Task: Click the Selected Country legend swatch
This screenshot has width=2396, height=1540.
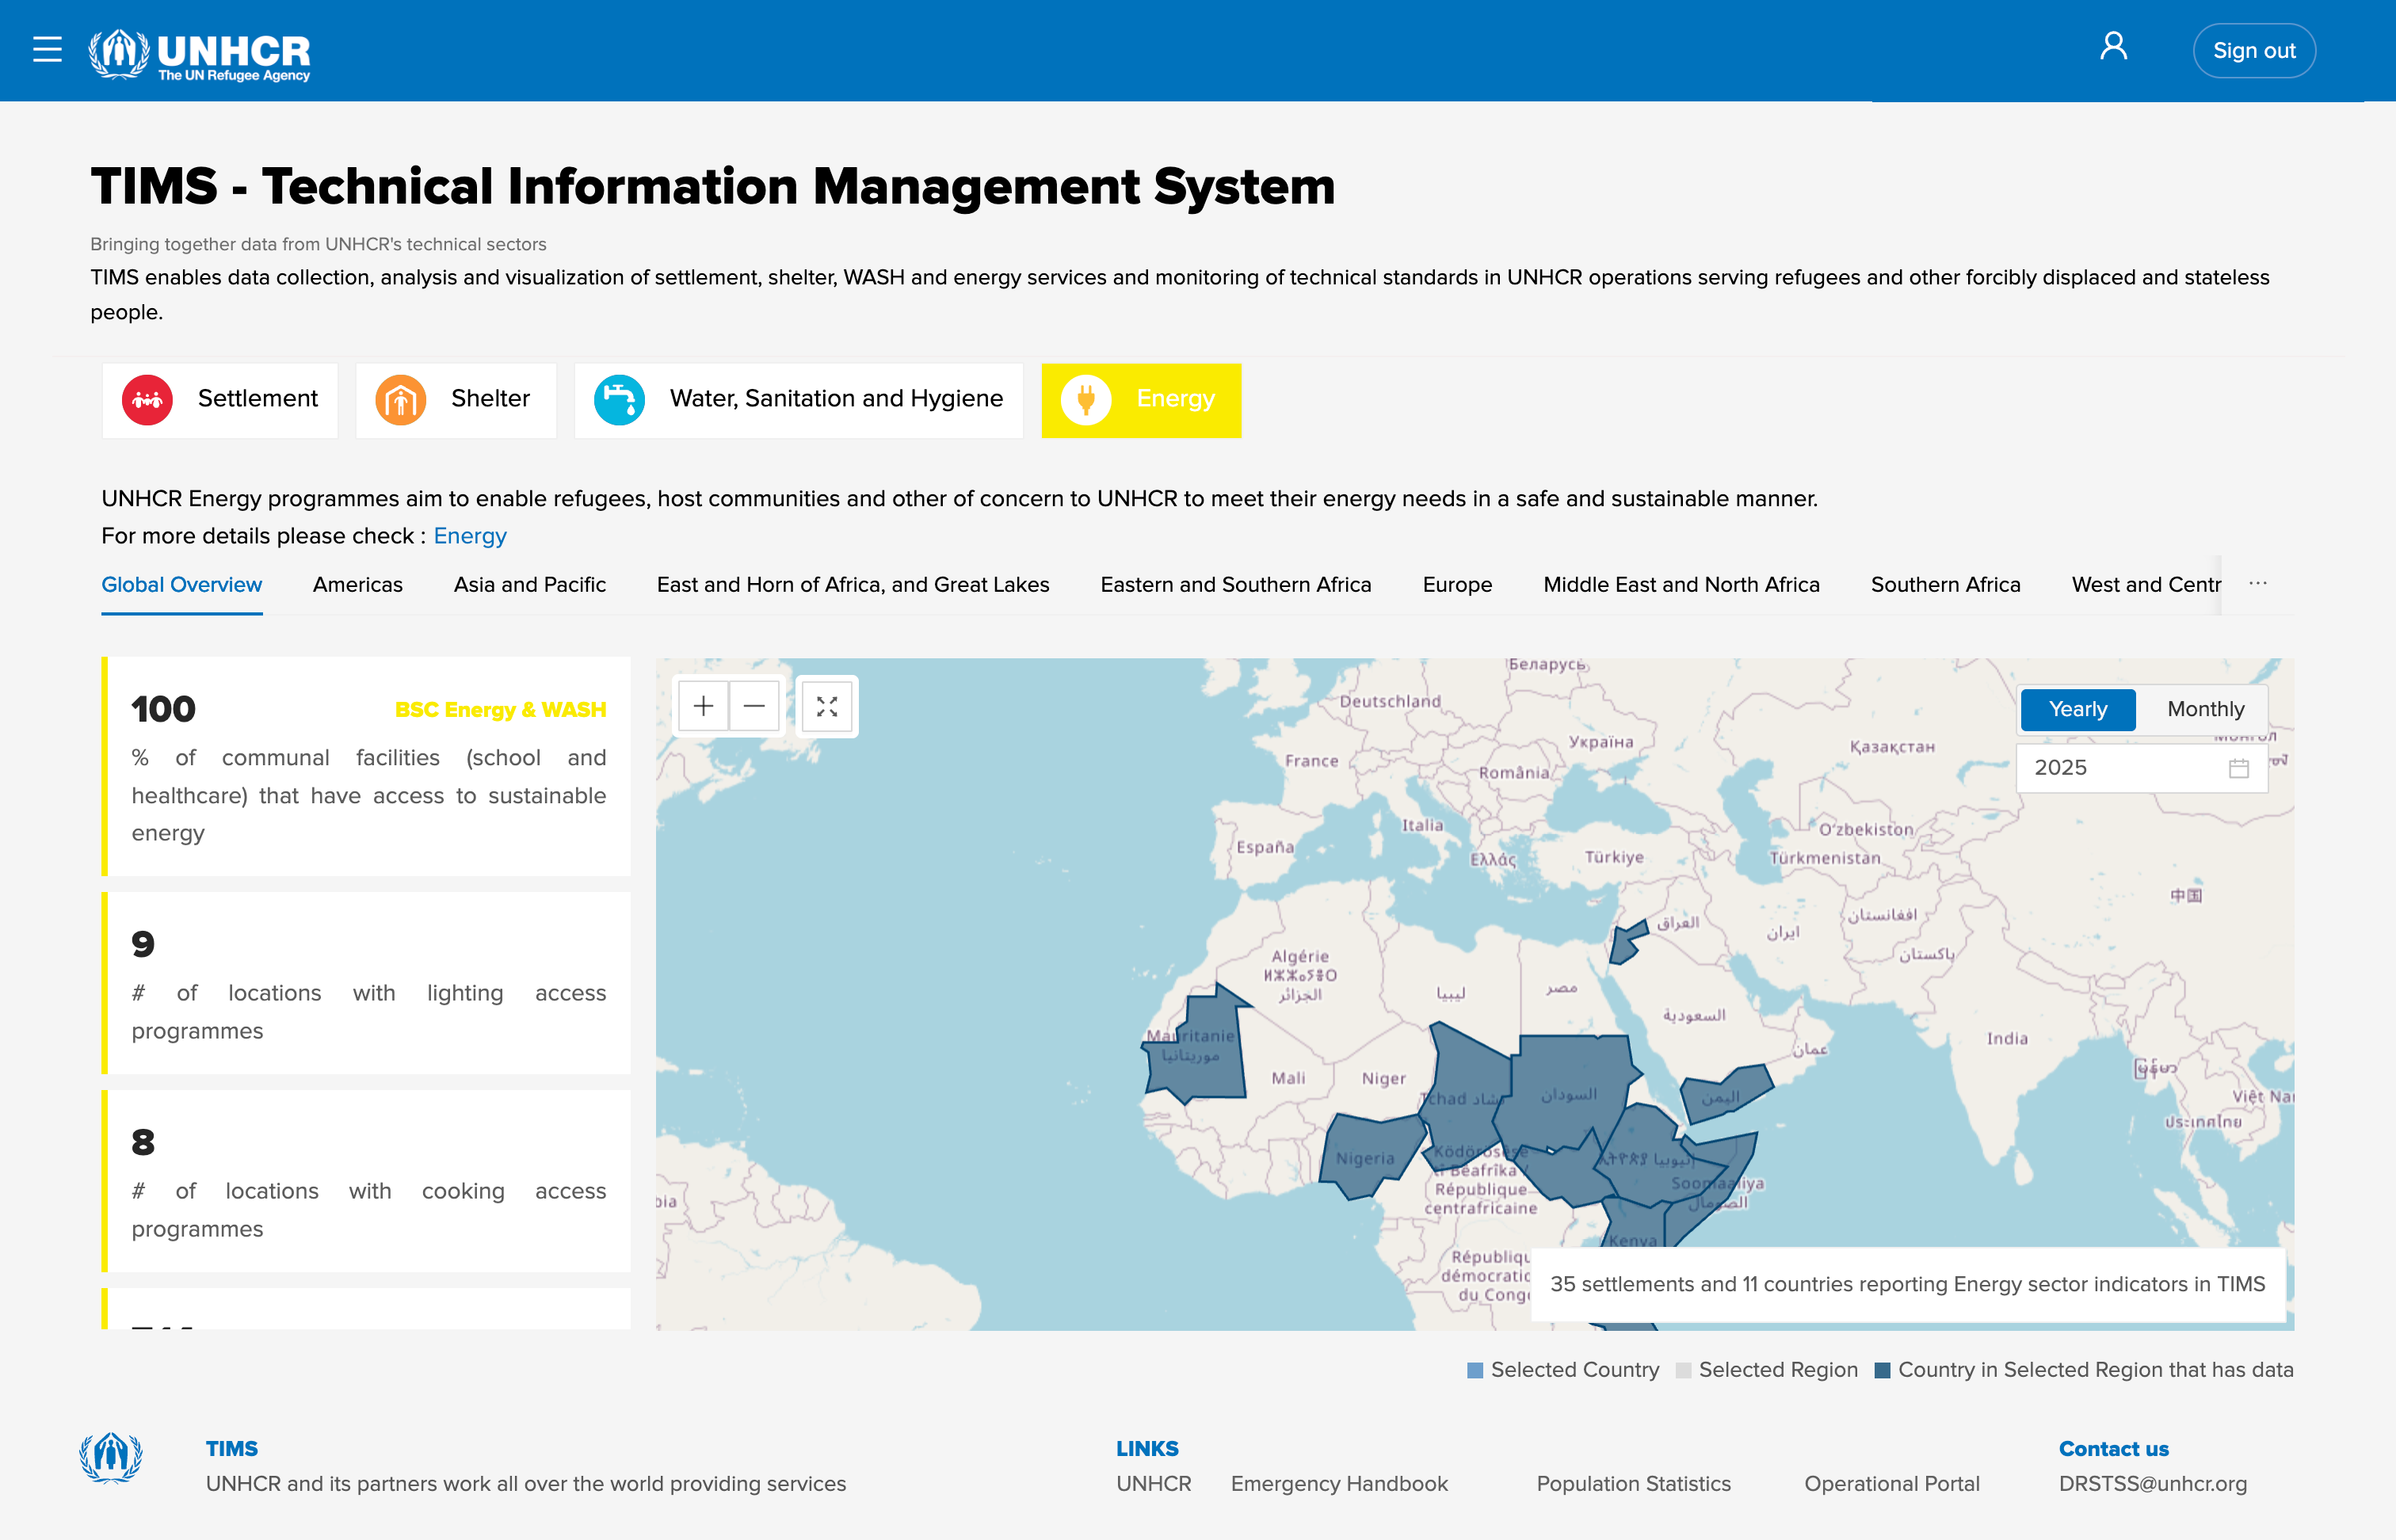Action: coord(1475,1370)
